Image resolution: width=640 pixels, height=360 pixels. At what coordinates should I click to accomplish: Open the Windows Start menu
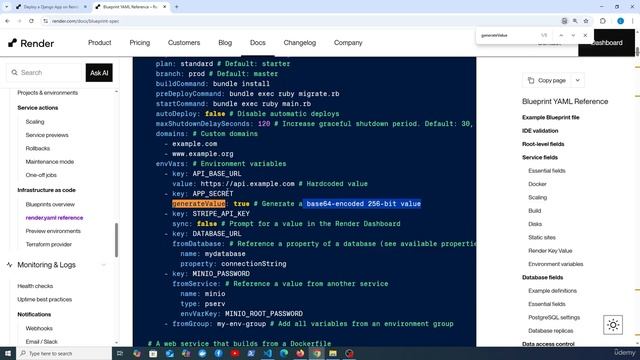pyautogui.click(x=8, y=353)
